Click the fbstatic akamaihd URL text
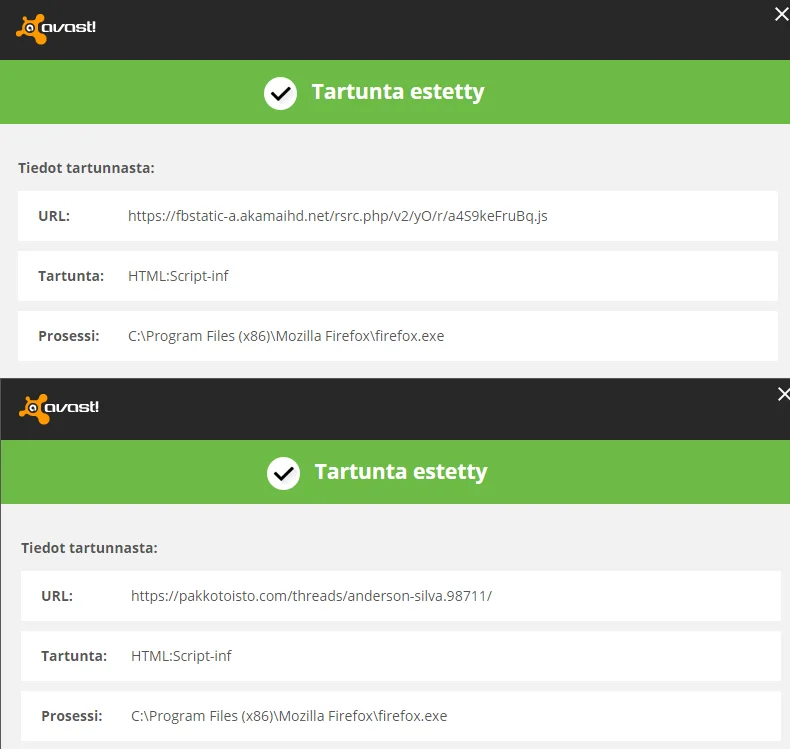790x749 pixels. click(337, 216)
